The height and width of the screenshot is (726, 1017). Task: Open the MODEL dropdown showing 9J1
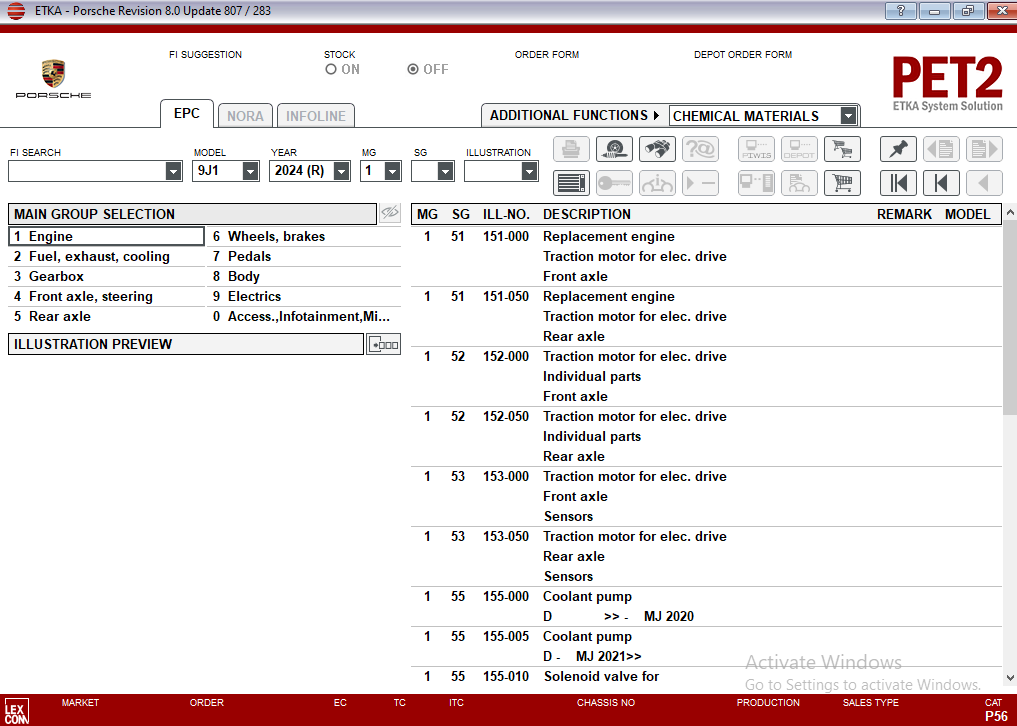pyautogui.click(x=250, y=171)
